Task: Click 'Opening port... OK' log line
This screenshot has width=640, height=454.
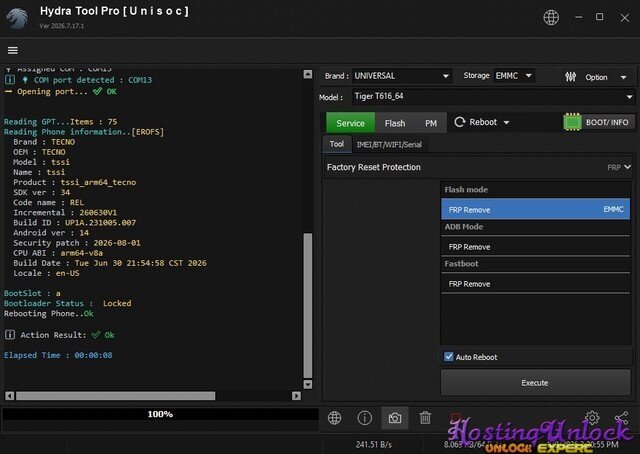Action: [x=60, y=91]
